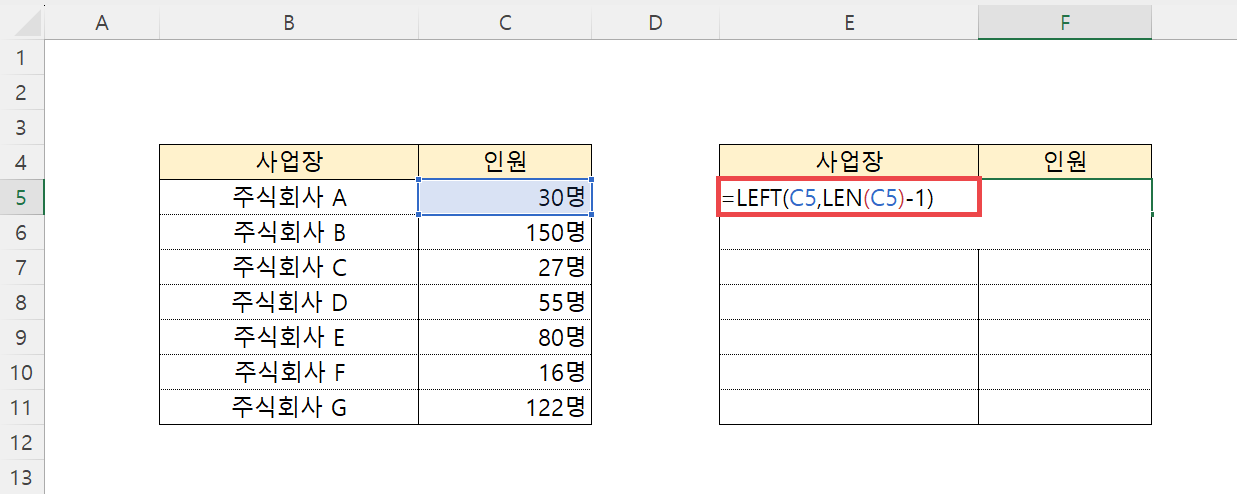The height and width of the screenshot is (494, 1237).
Task: Select cell containing 주식회사 B
Action: tap(289, 232)
